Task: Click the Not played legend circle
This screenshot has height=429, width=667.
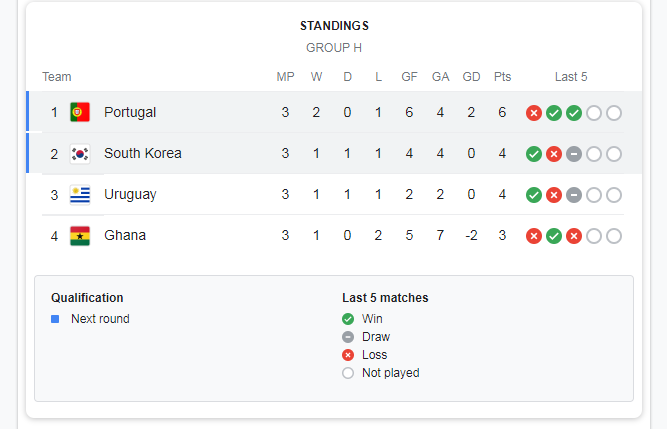Action: [348, 373]
